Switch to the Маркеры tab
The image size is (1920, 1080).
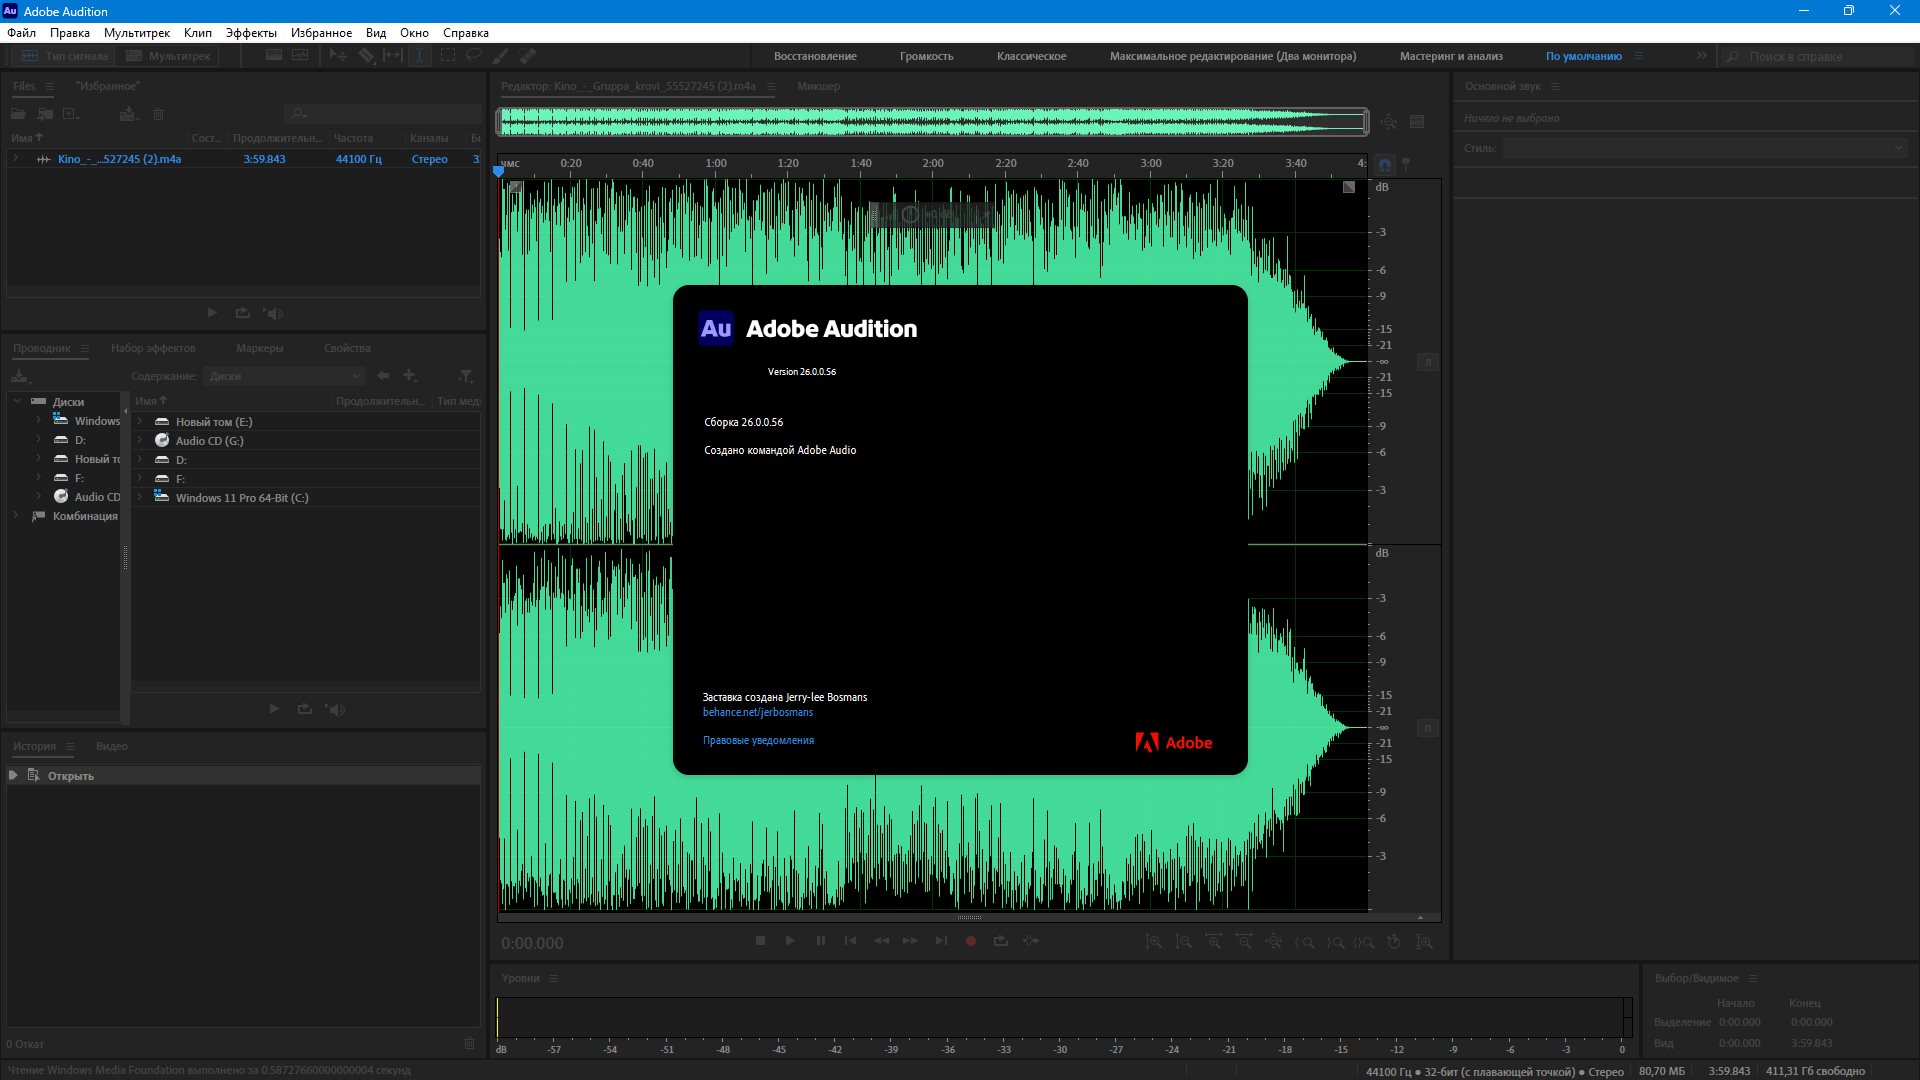click(259, 348)
